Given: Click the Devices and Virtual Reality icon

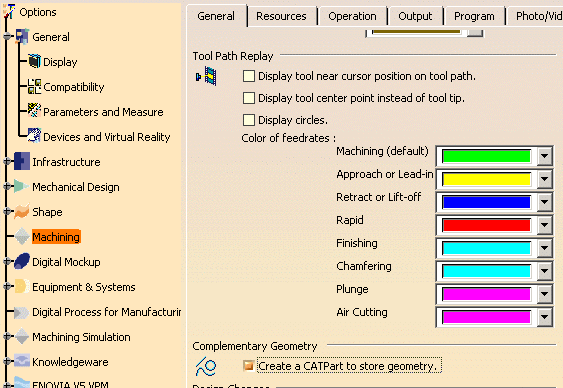Looking at the screenshot, I should coord(34,136).
